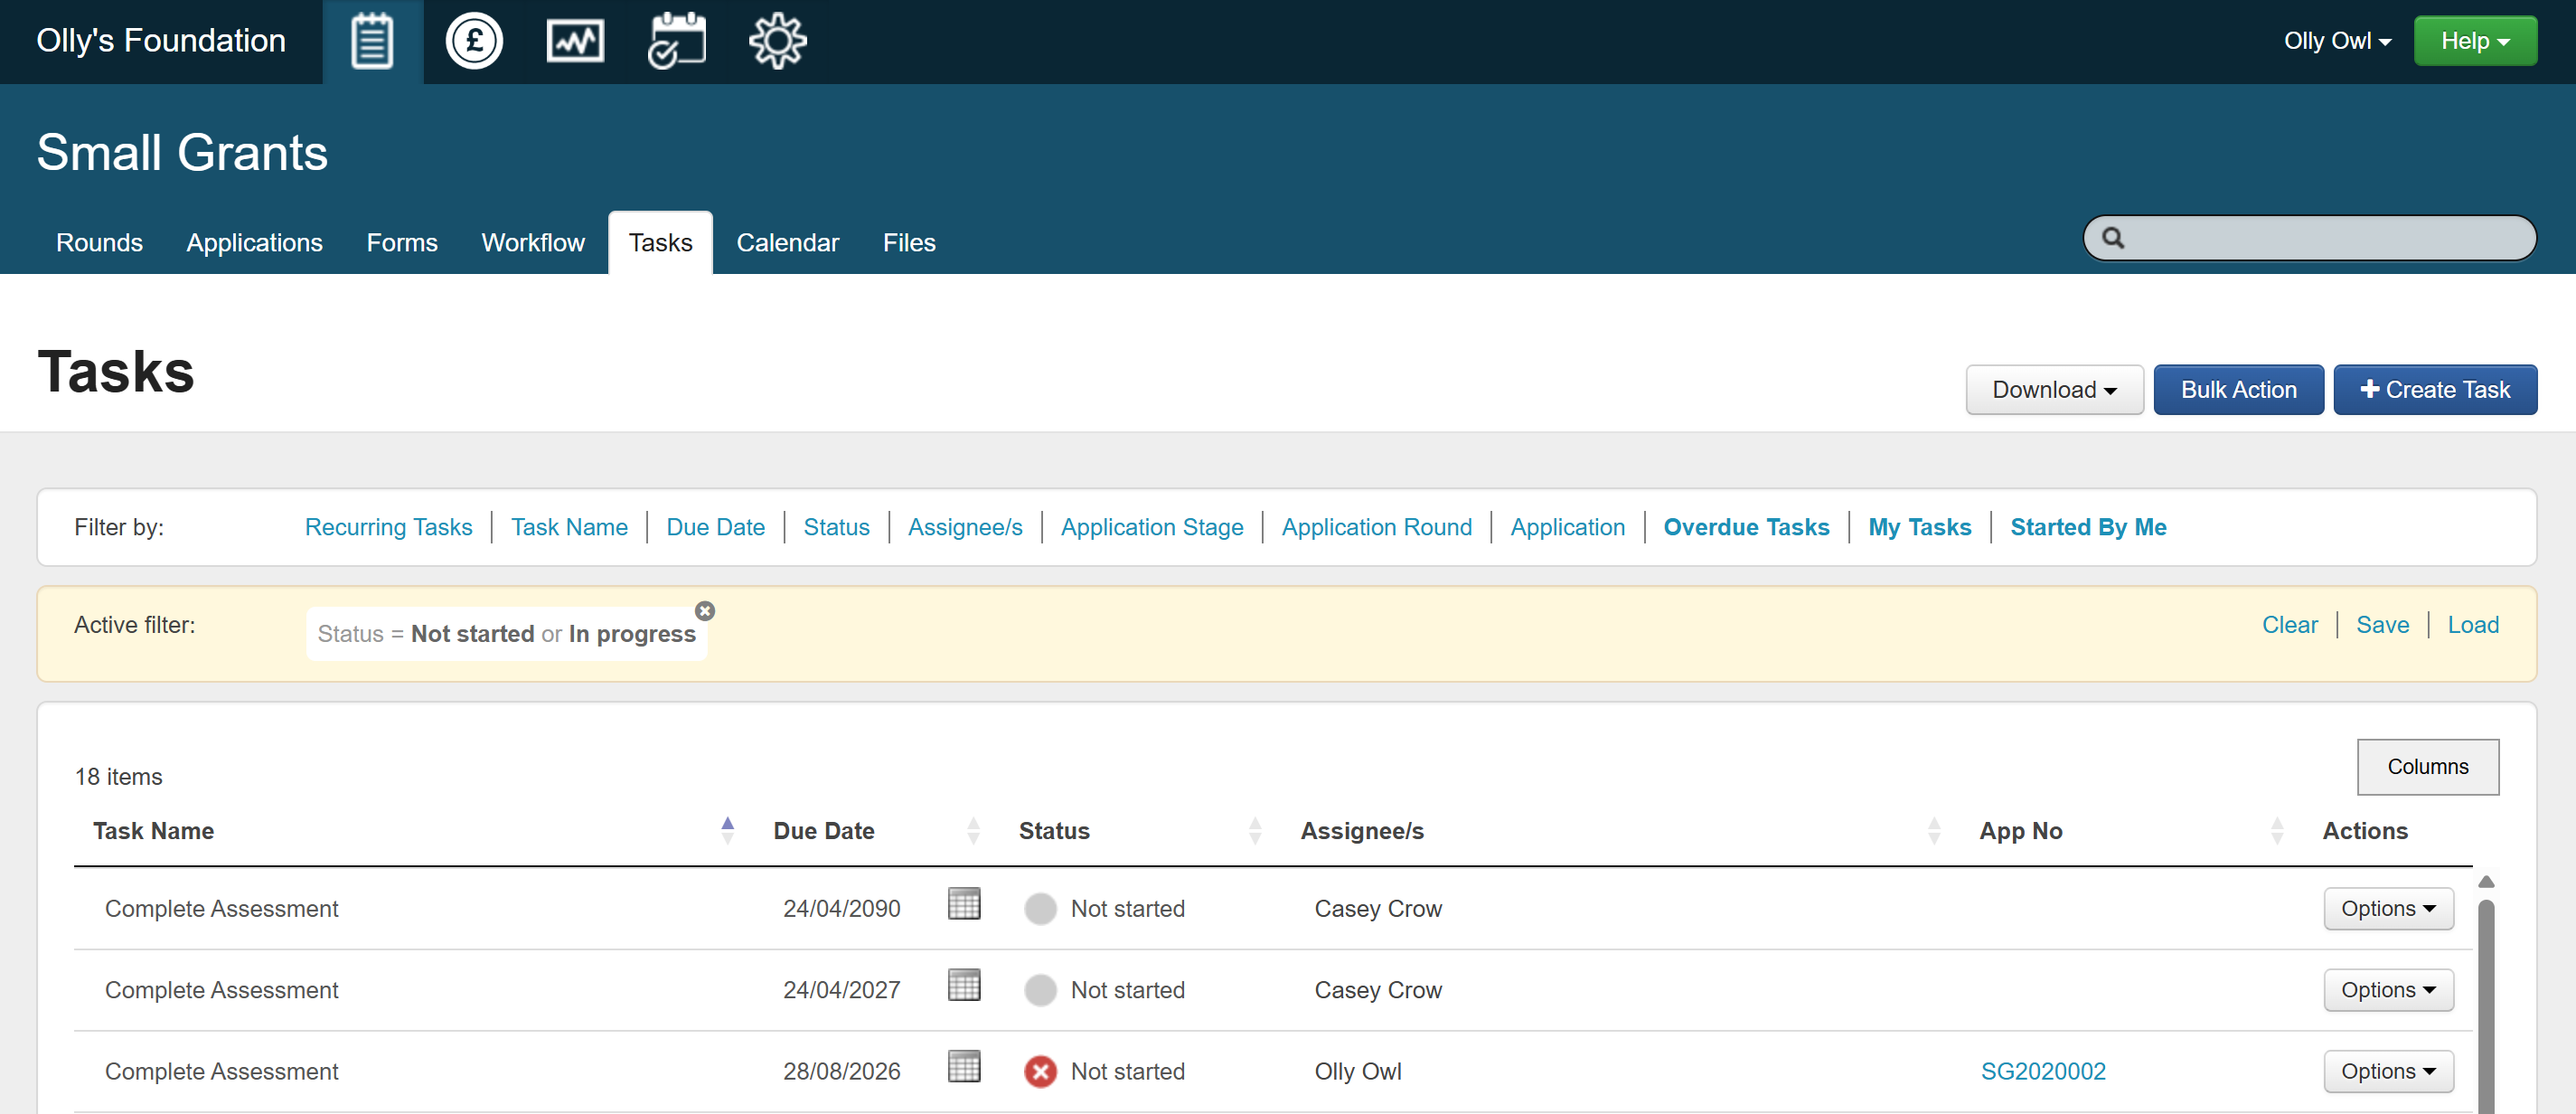Click grey status circle of 24/04/2027 task
The width and height of the screenshot is (2576, 1114).
(1040, 990)
